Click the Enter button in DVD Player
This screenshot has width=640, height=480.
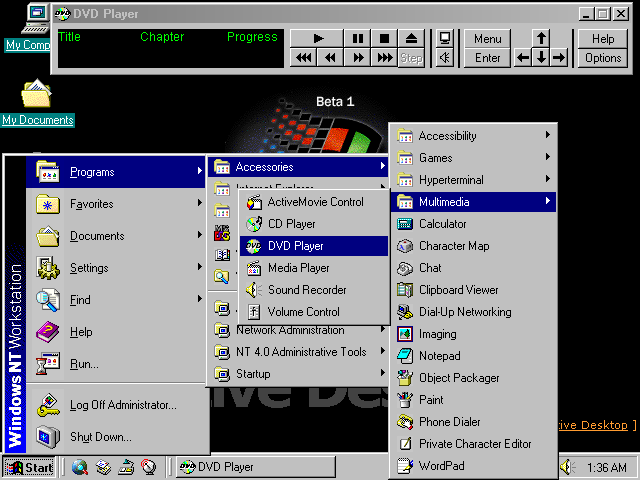pyautogui.click(x=487, y=58)
